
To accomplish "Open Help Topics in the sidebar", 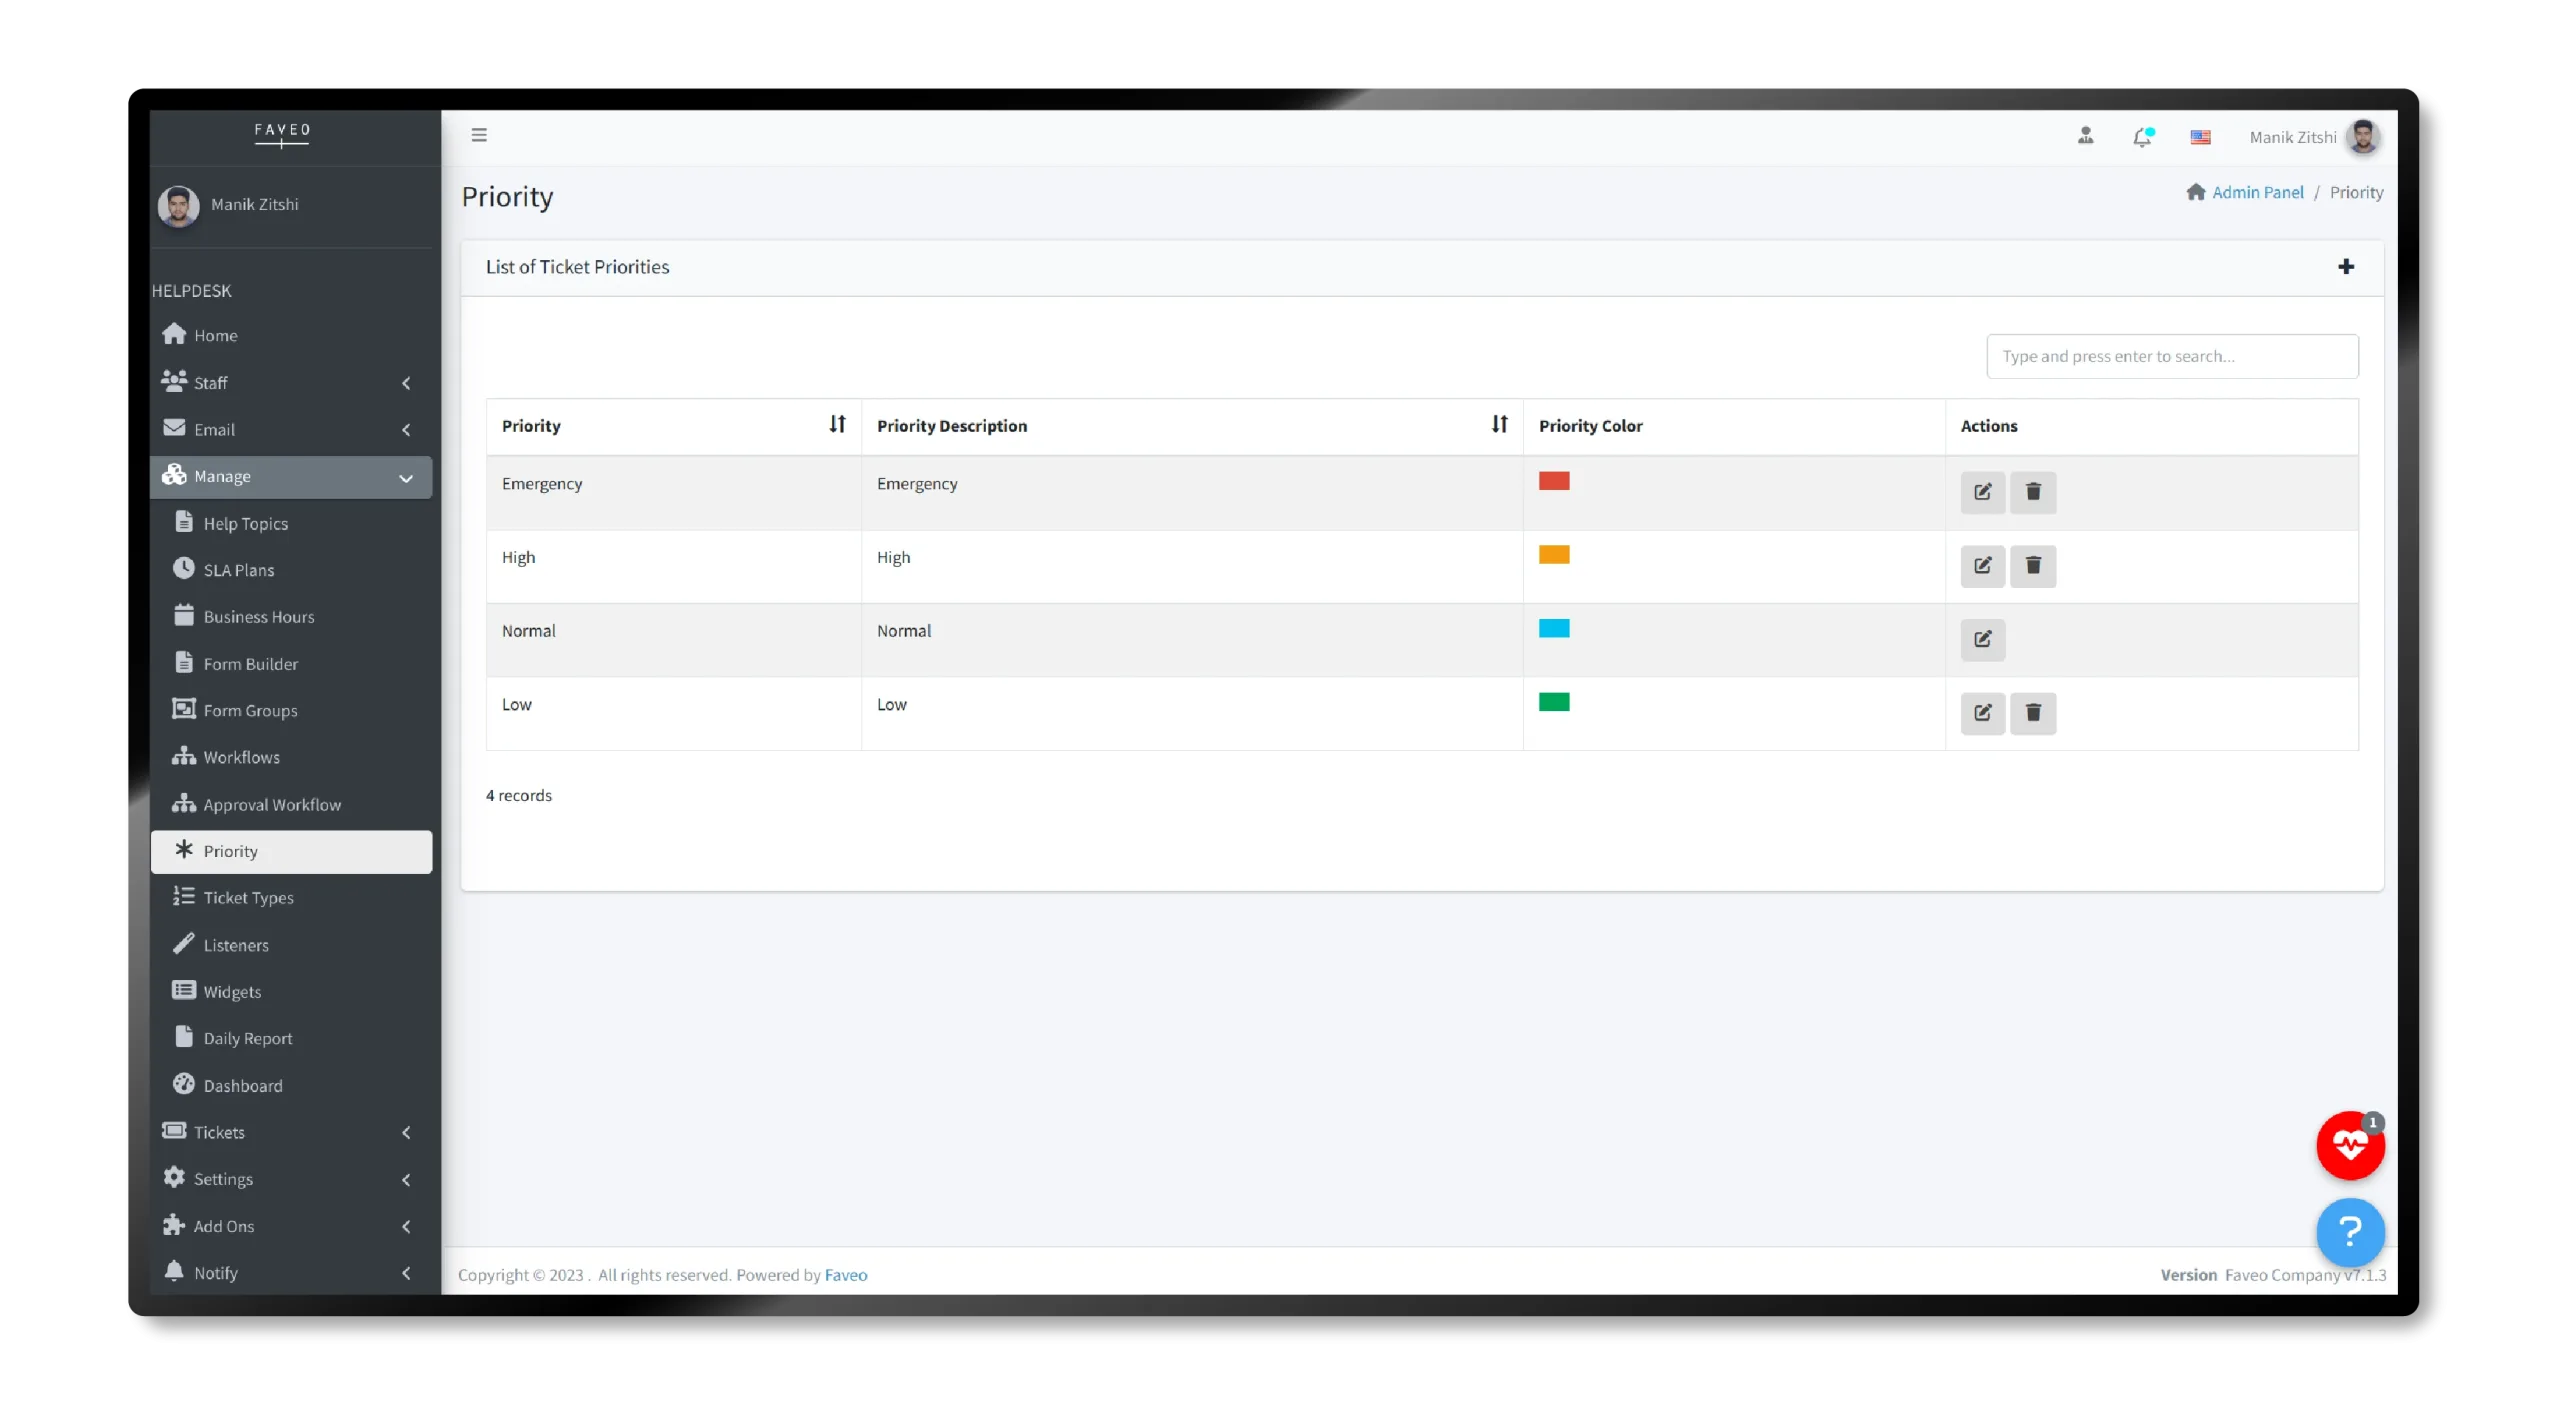I will pyautogui.click(x=291, y=523).
